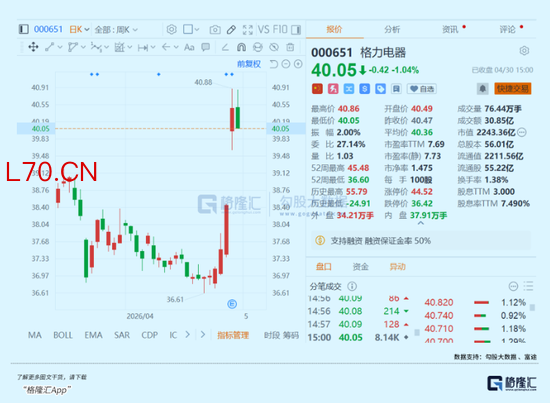Switch to the 资金 tab
Screen dimensions: 550x403
point(360,267)
